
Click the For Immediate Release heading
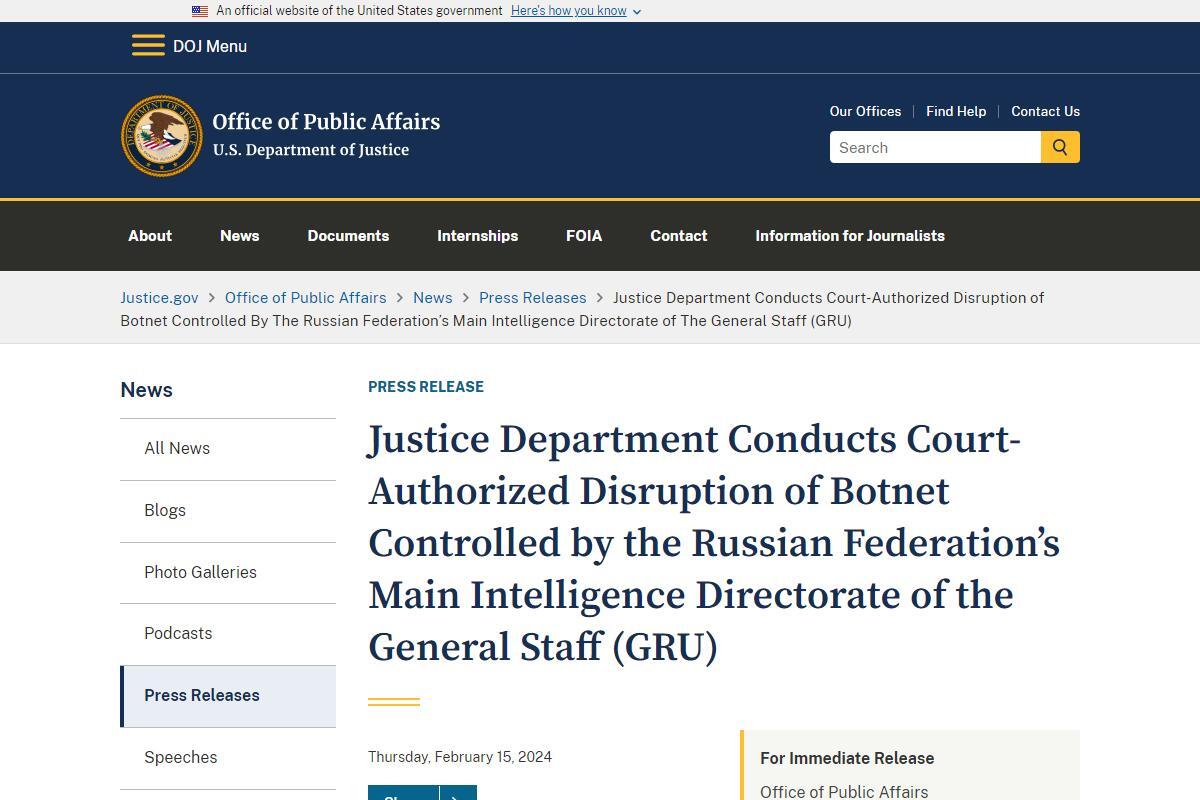(847, 758)
